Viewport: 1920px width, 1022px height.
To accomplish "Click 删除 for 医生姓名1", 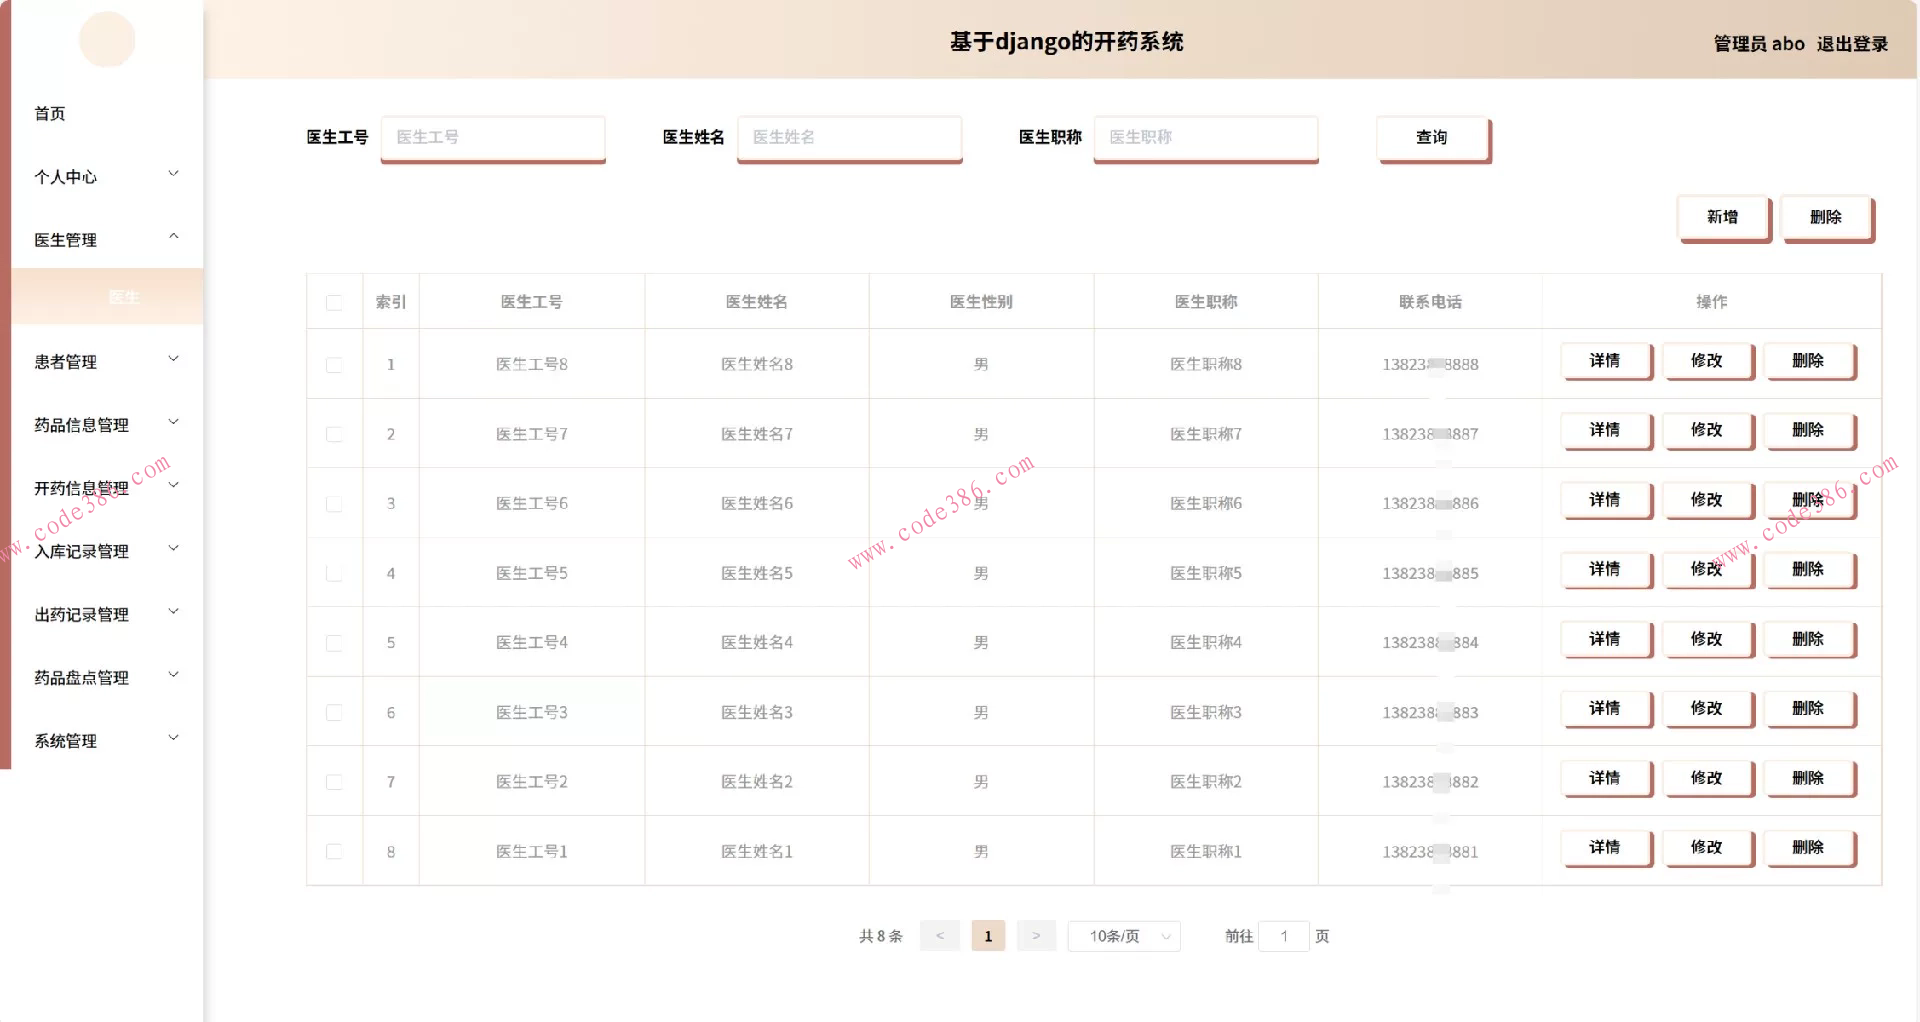I will click(x=1810, y=847).
